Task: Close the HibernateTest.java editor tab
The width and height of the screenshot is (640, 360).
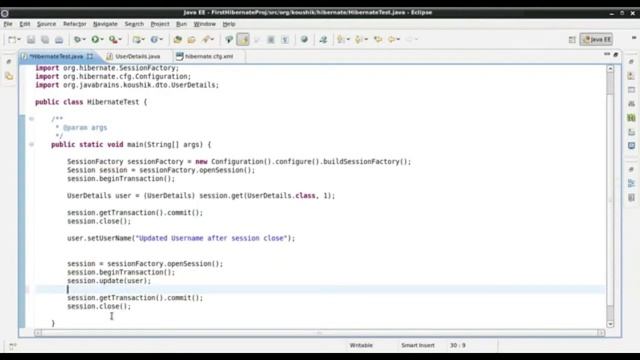Action: [x=90, y=56]
